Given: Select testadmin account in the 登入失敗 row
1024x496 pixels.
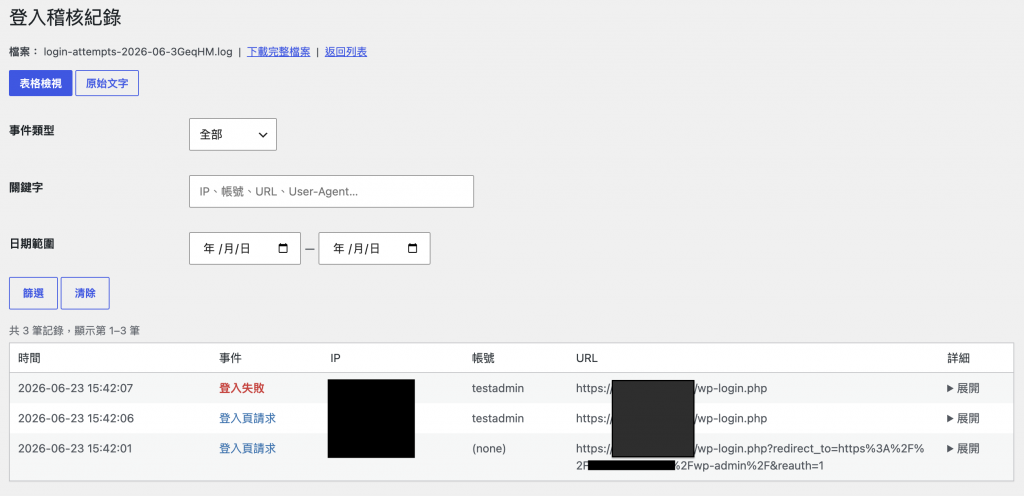Looking at the screenshot, I should [498, 388].
